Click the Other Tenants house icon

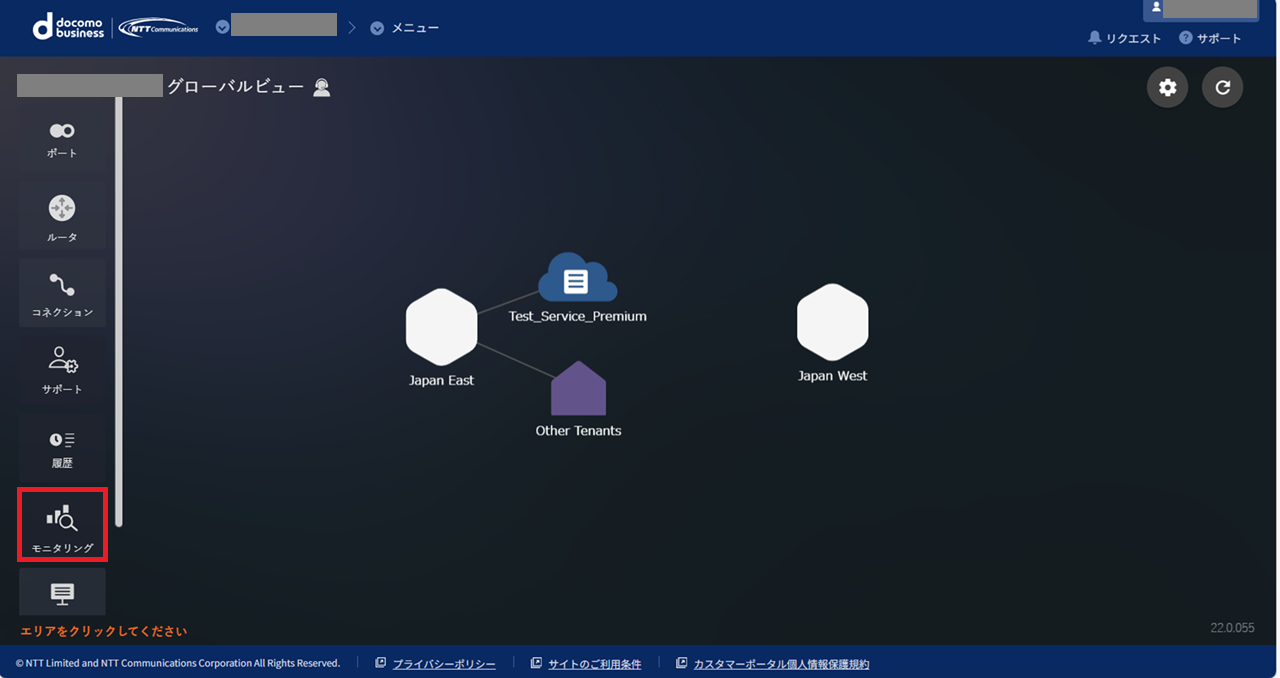click(578, 390)
